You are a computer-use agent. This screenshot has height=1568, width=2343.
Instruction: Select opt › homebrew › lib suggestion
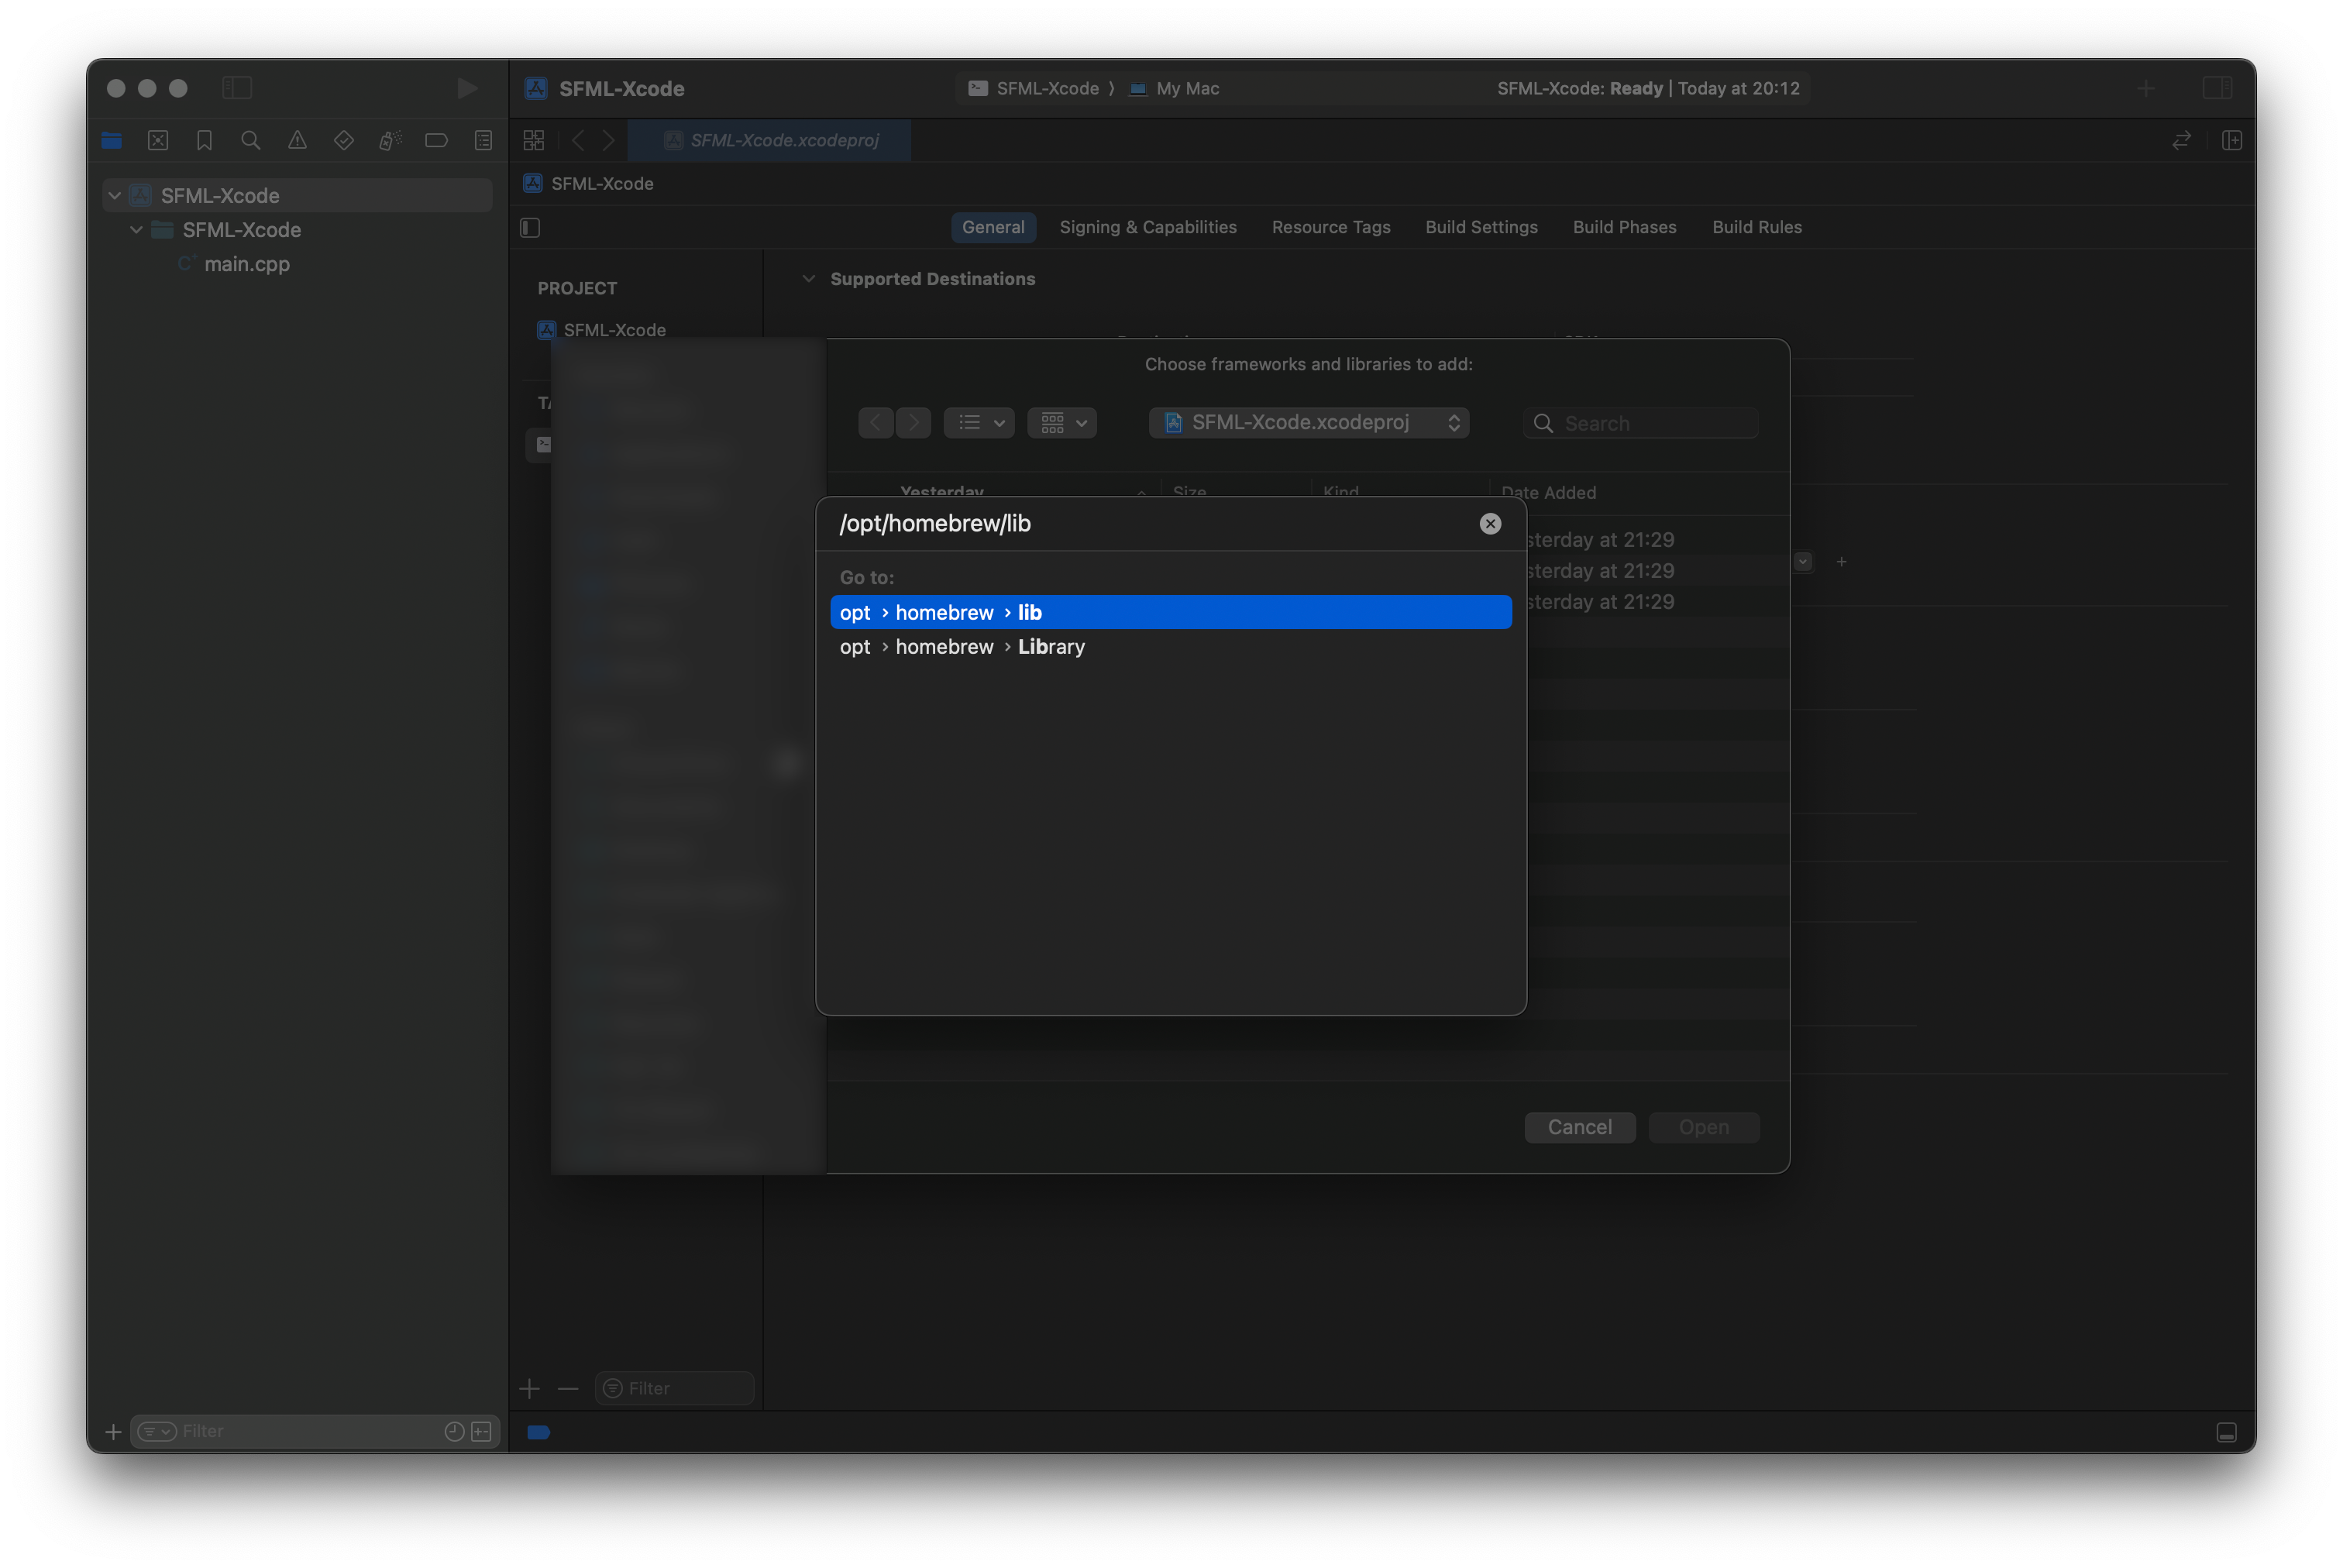click(1170, 612)
